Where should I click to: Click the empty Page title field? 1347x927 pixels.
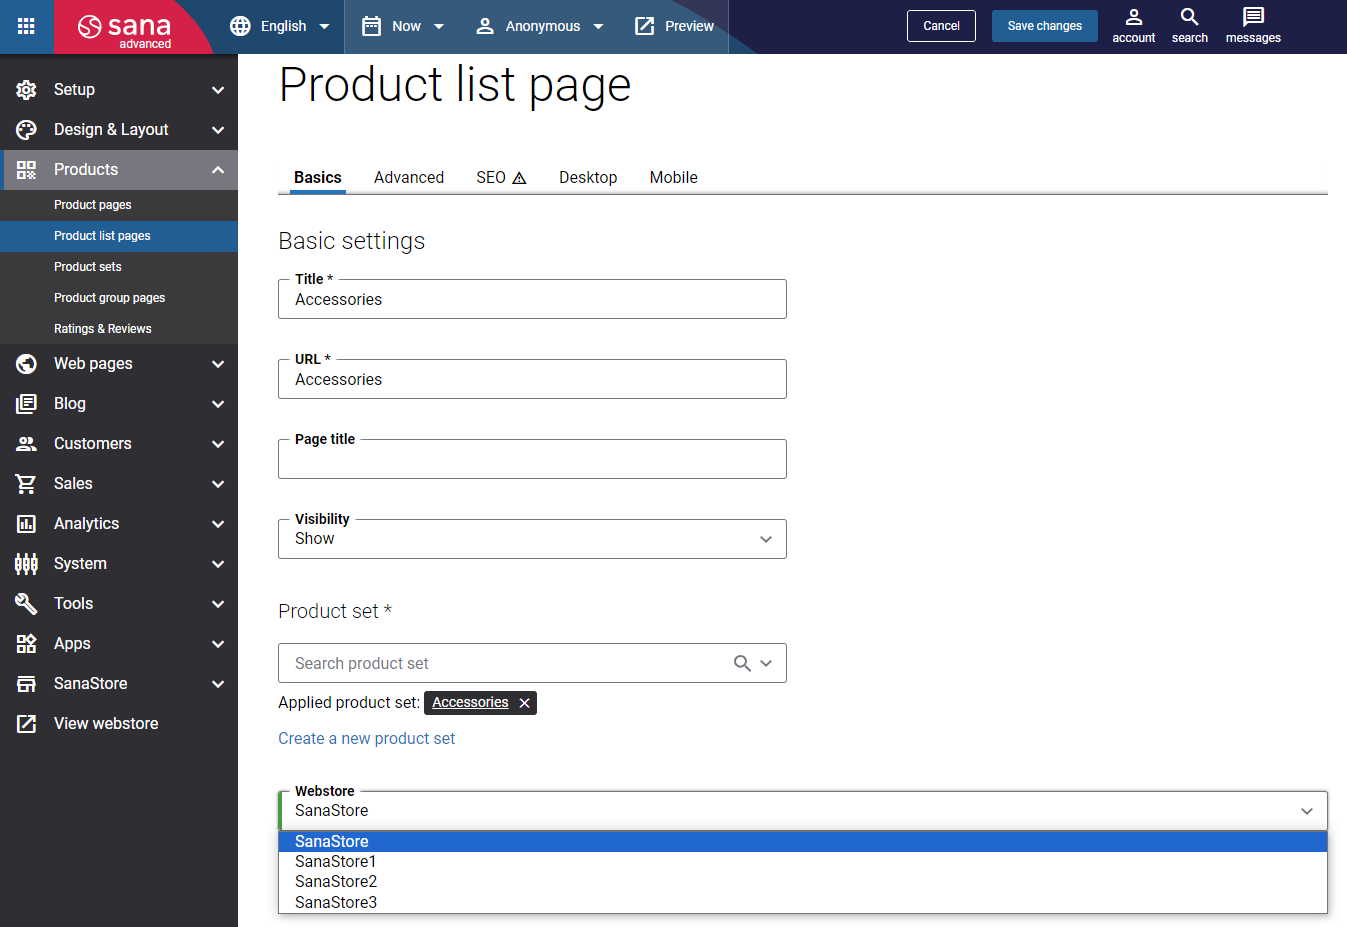(532, 459)
